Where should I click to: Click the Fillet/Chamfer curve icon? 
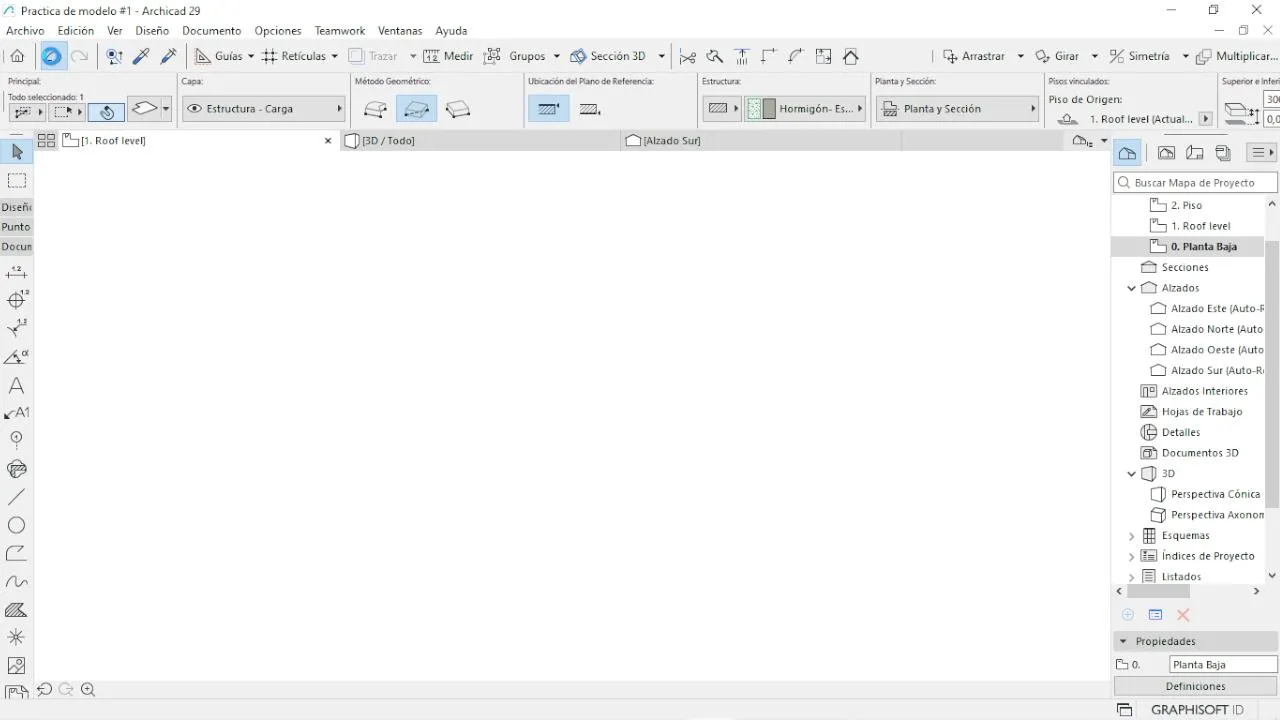pos(796,56)
